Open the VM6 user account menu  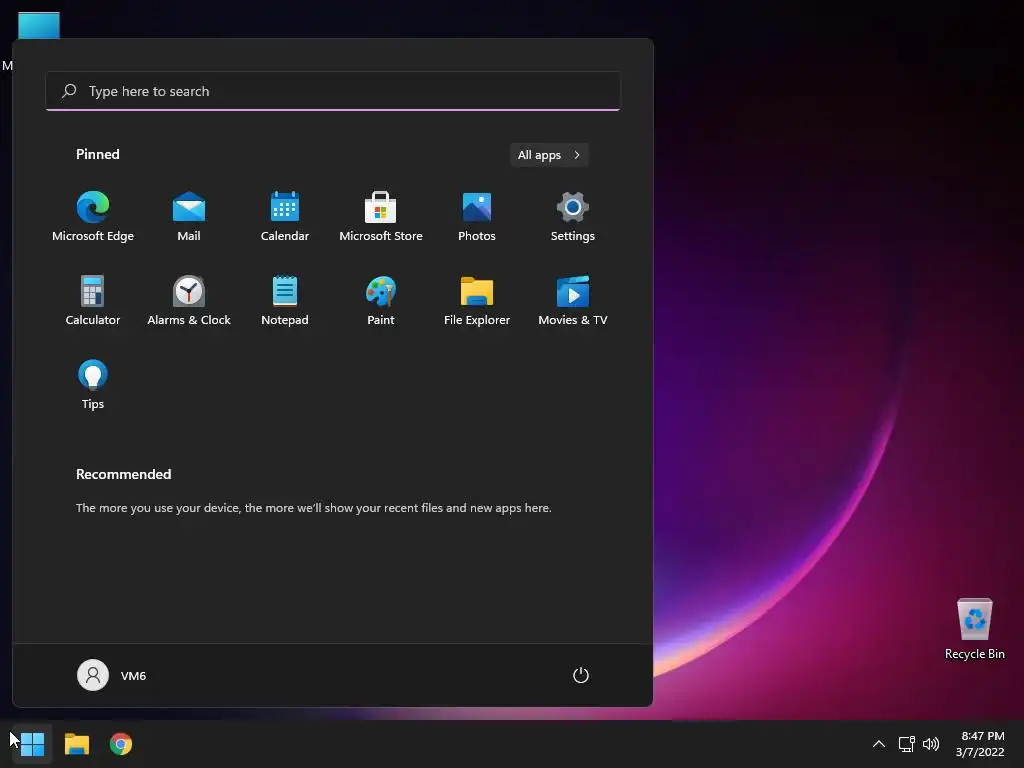tap(112, 675)
